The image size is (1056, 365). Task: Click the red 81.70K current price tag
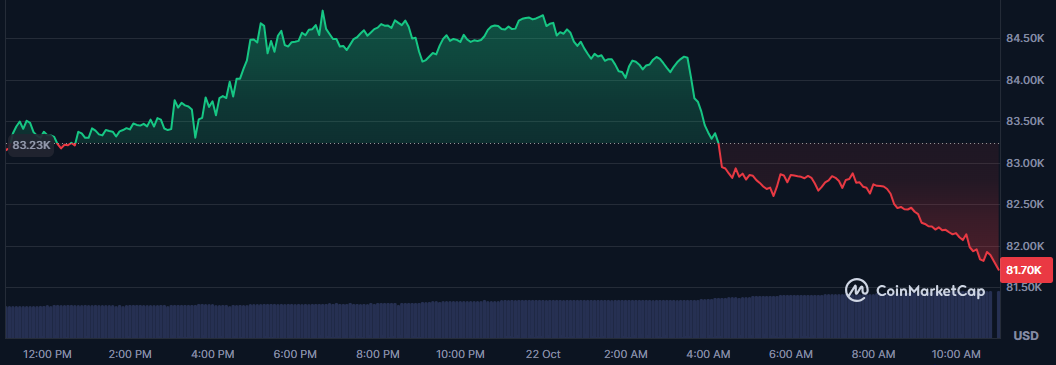click(1026, 271)
